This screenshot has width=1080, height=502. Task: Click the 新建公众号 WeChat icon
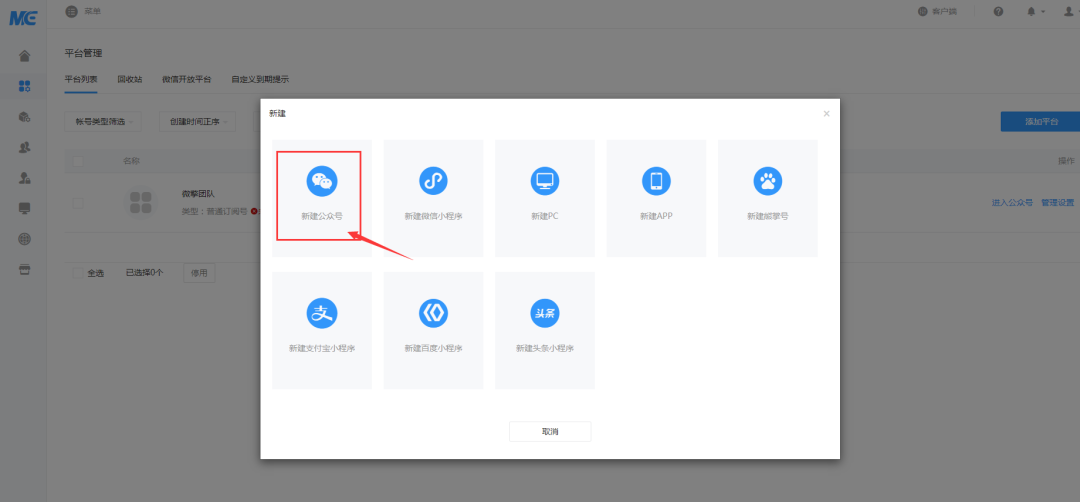point(321,181)
